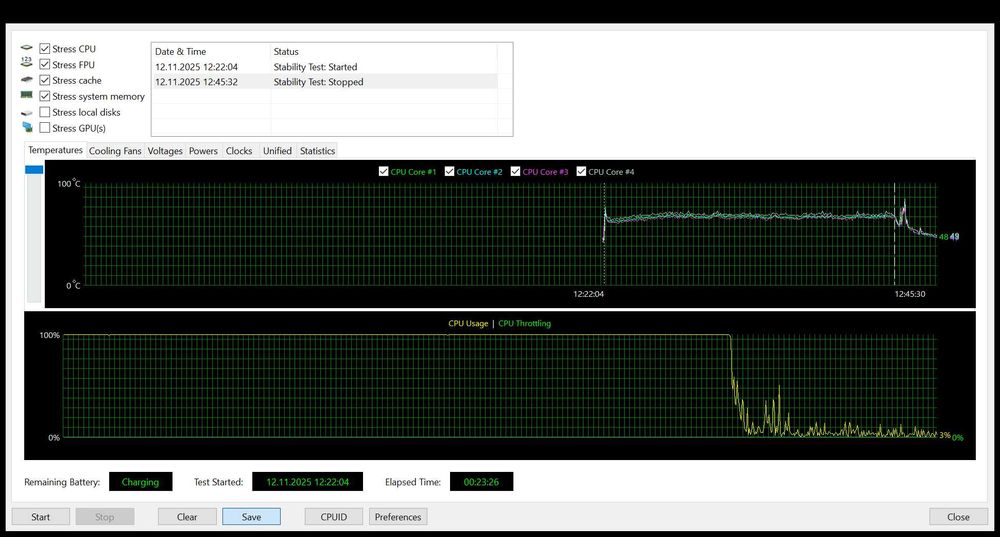Hide CPU Core #1 graph line

pos(383,172)
